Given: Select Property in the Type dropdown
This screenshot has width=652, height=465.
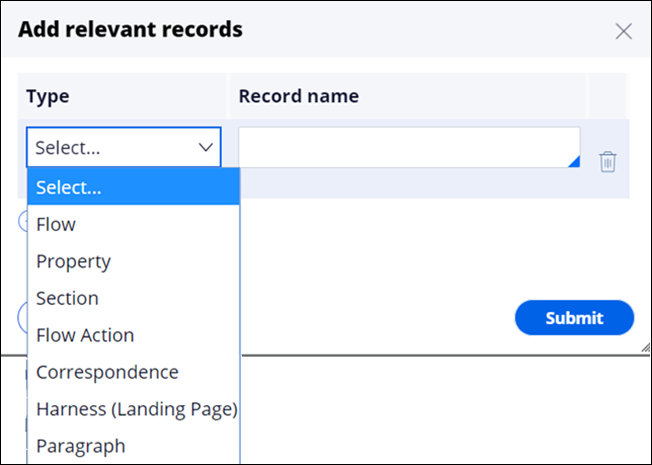Looking at the screenshot, I should (73, 261).
